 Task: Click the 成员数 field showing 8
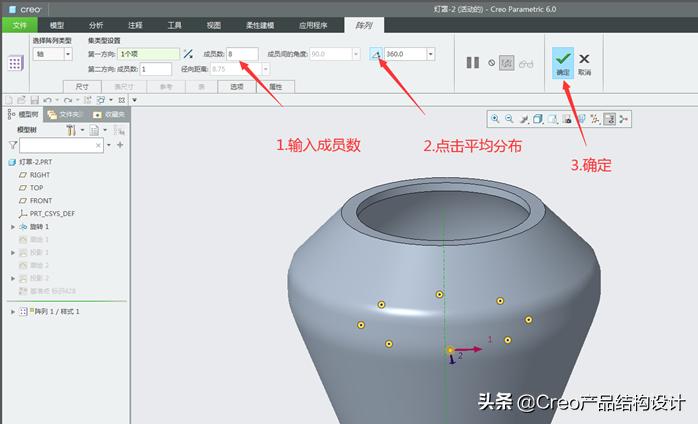[x=242, y=54]
